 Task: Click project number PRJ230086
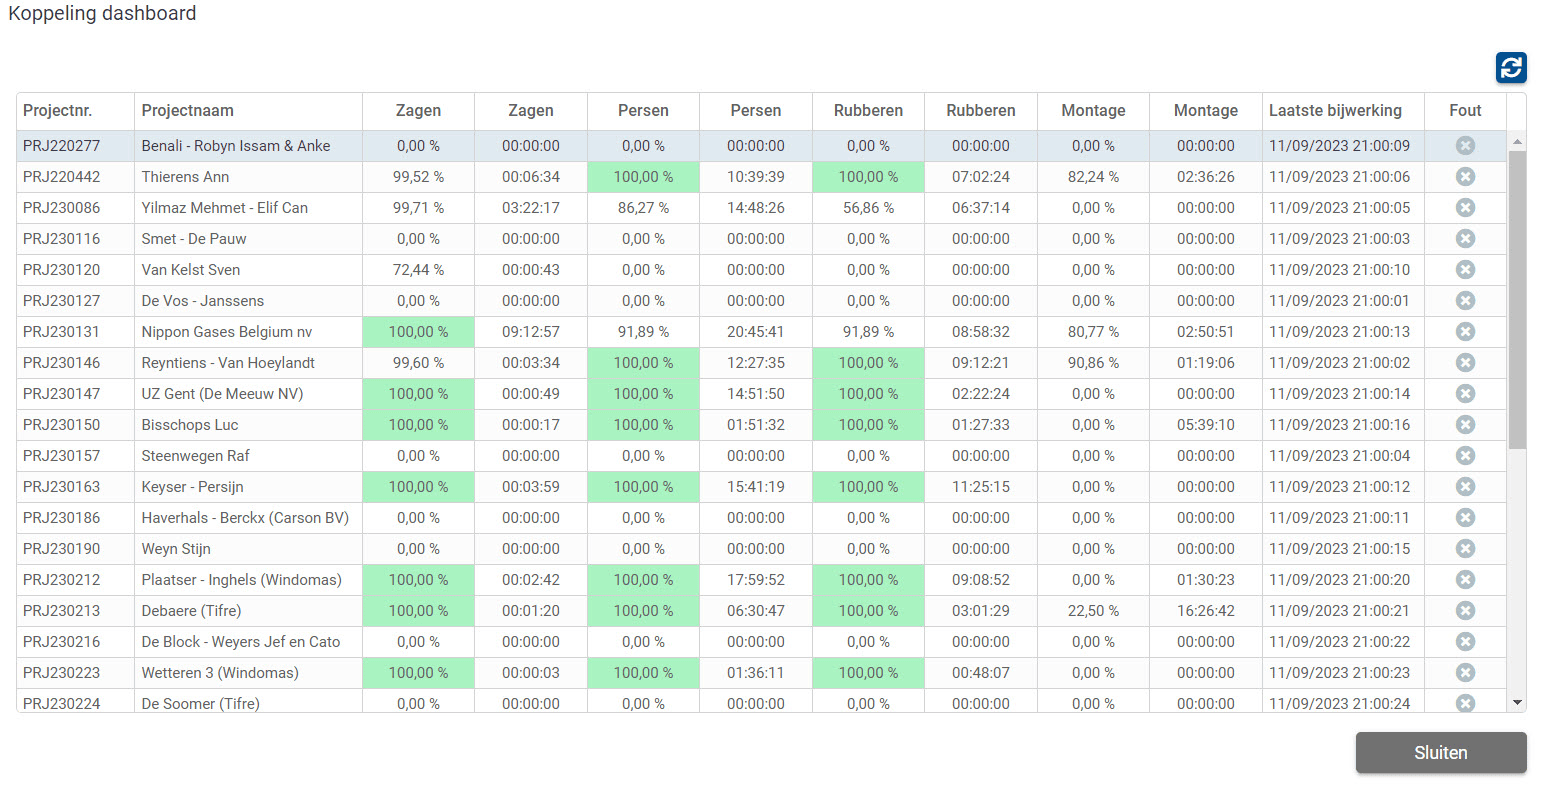tap(62, 208)
